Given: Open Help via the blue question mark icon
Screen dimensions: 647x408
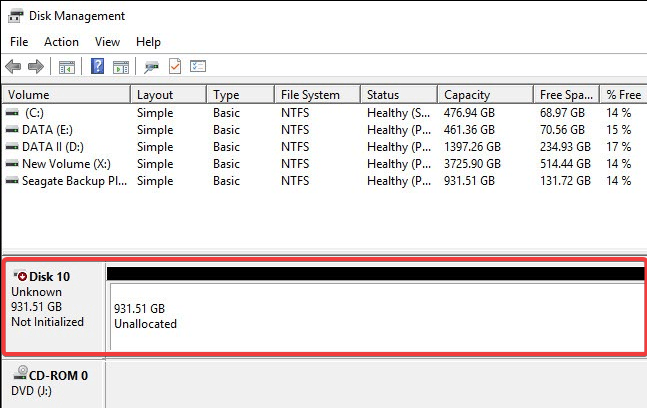Looking at the screenshot, I should (97, 66).
